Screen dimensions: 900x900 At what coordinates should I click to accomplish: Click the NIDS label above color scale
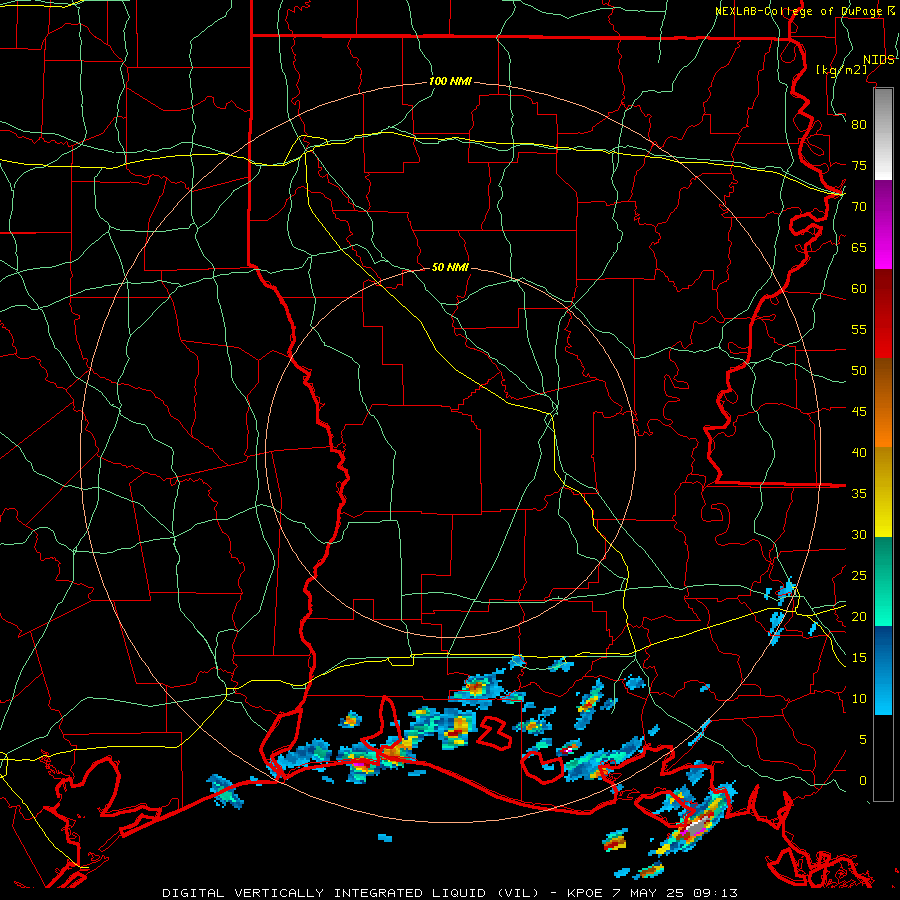click(879, 60)
